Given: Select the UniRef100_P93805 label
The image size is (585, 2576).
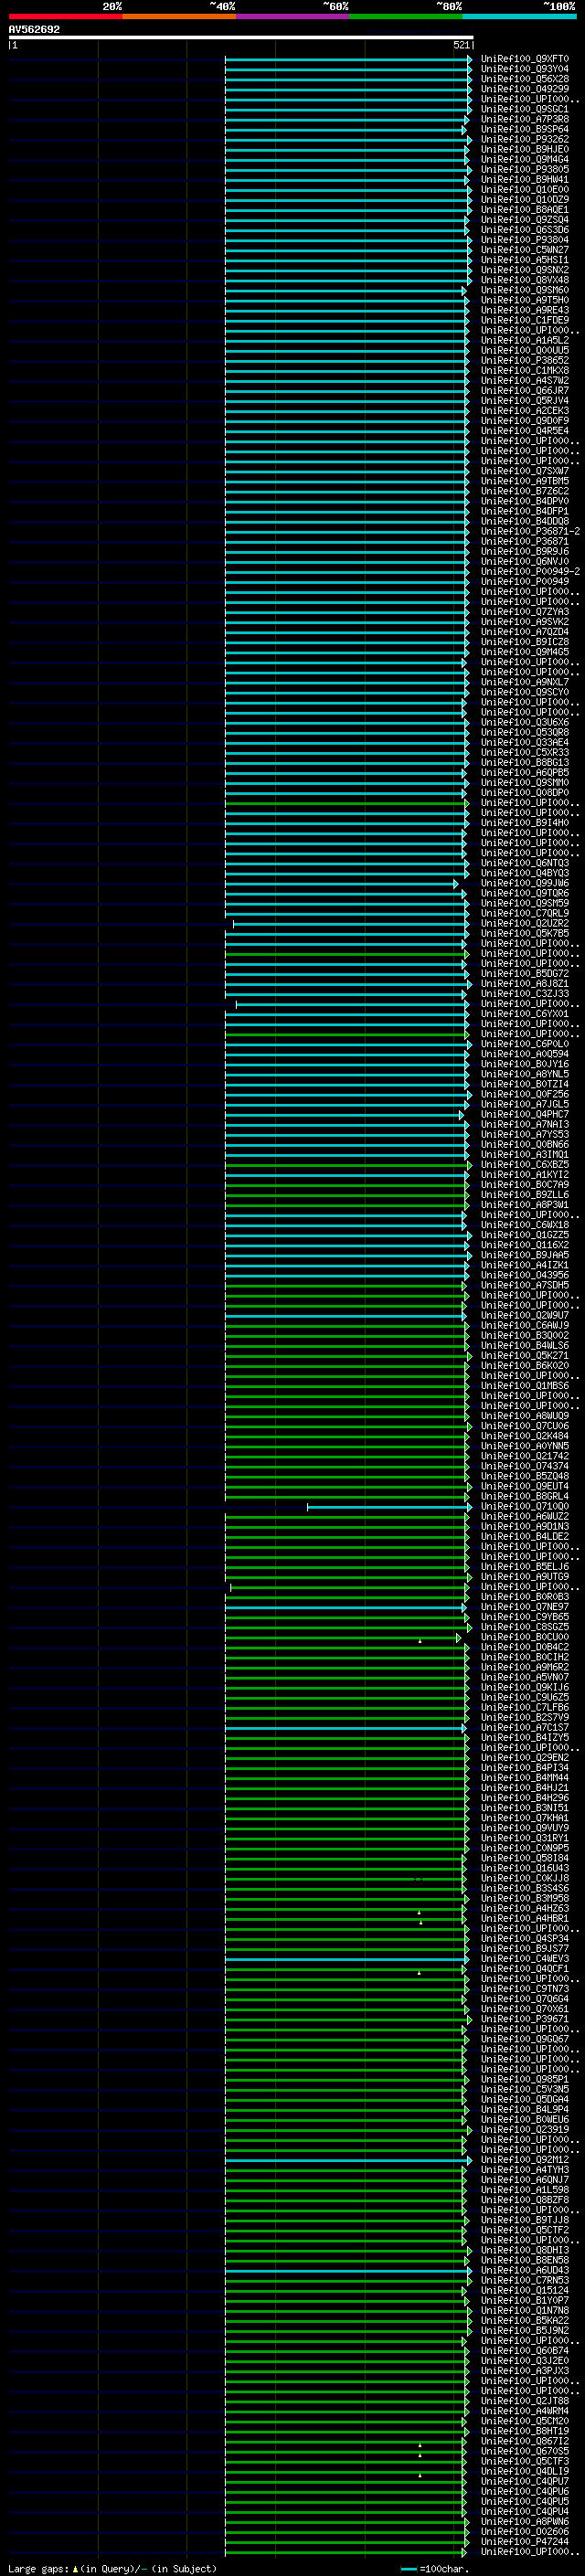Looking at the screenshot, I should coord(524,169).
